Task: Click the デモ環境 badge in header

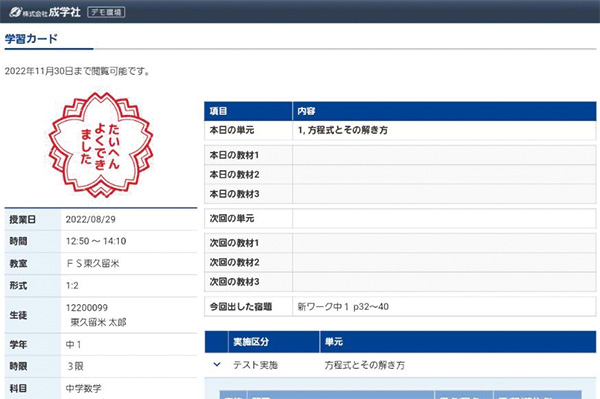Action: click(x=106, y=12)
